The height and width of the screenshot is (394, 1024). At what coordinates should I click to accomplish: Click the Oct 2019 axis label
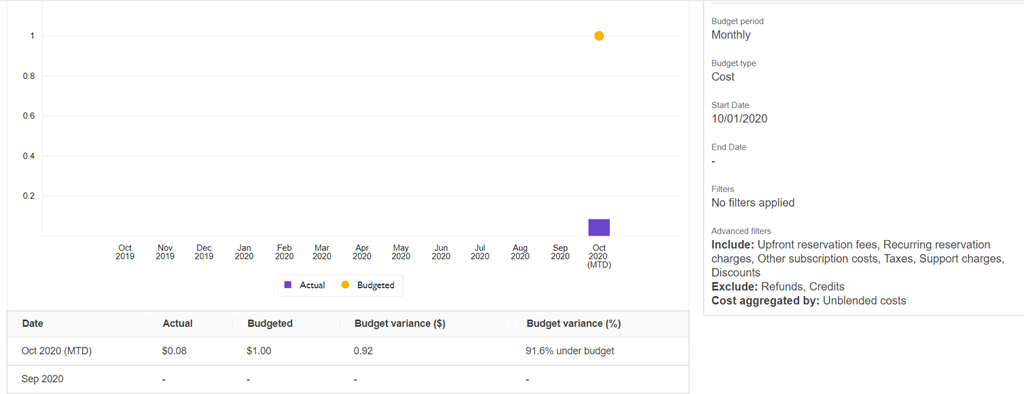click(125, 252)
